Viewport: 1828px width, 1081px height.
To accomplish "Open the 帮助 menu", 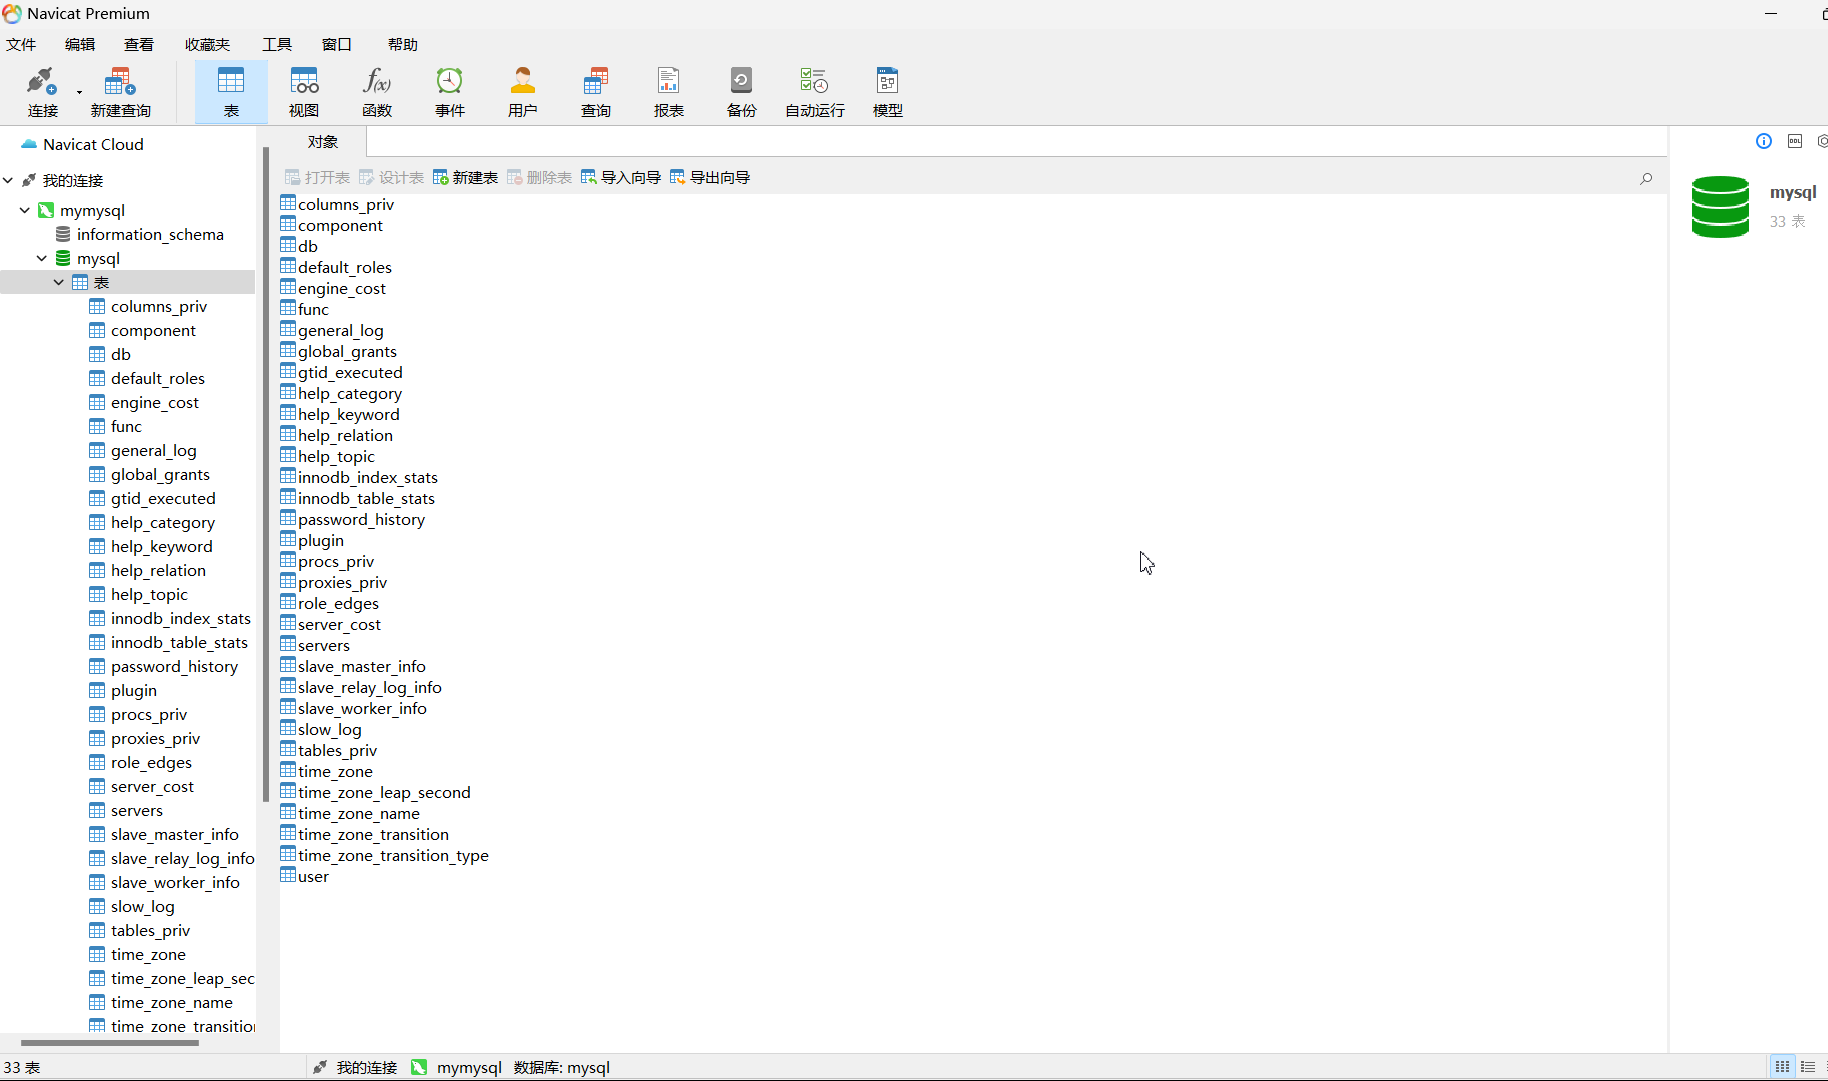I will [403, 44].
